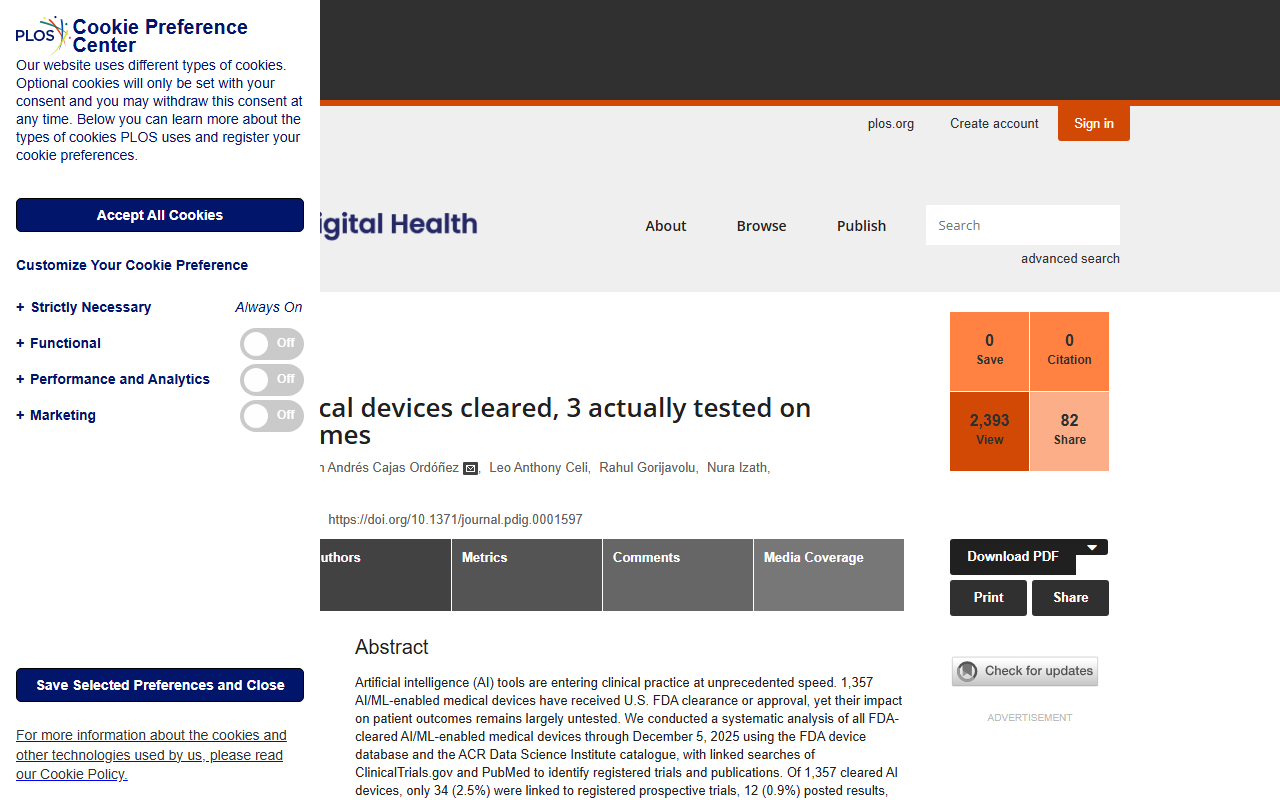Click the Download PDF button
This screenshot has width=1280, height=800.
[x=1013, y=557]
